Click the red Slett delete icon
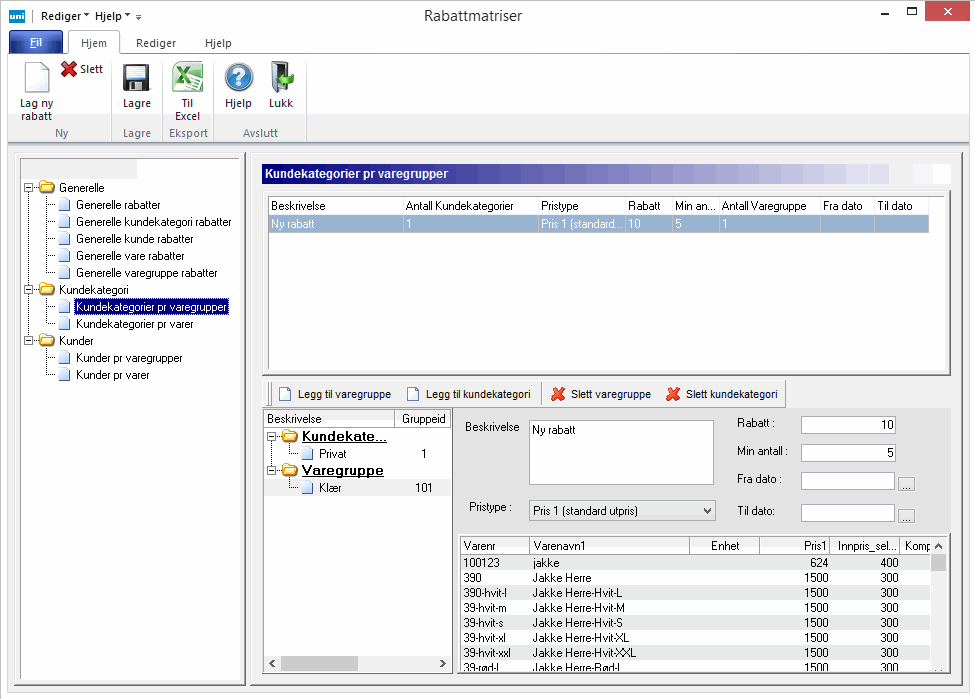Image resolution: width=975 pixels, height=699 pixels. point(69,70)
